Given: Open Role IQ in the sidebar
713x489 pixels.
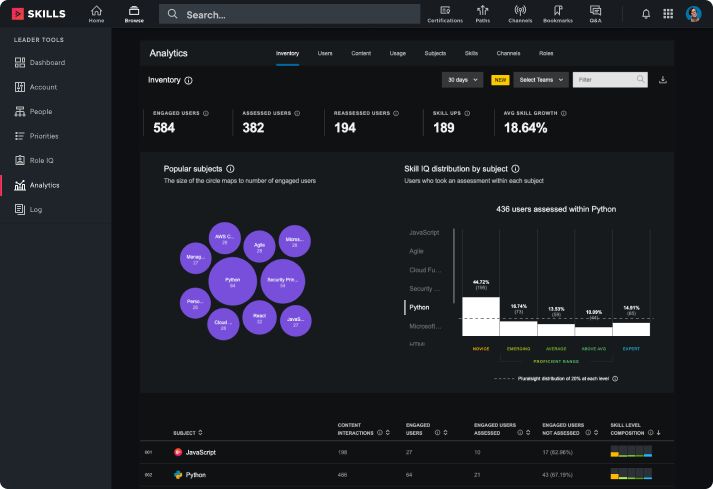Looking at the screenshot, I should pyautogui.click(x=41, y=160).
